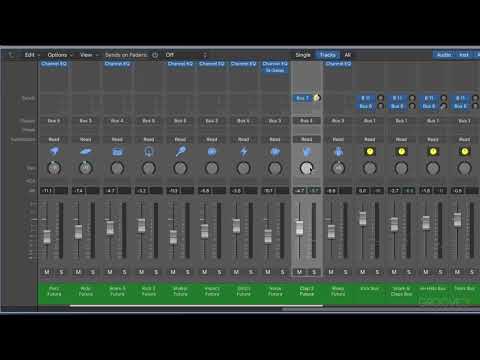Click the horizontal scrollbar under channel names

click(196, 305)
